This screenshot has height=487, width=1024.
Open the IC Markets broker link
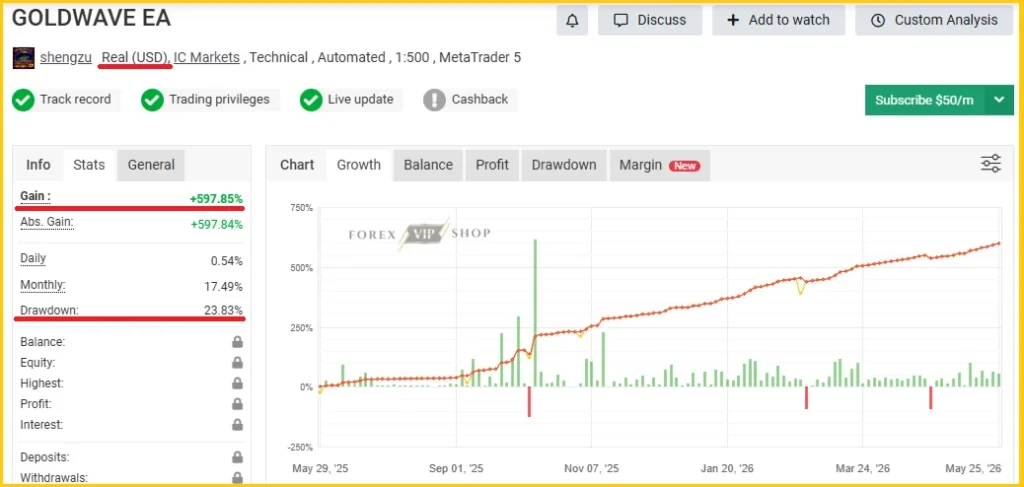pos(206,57)
